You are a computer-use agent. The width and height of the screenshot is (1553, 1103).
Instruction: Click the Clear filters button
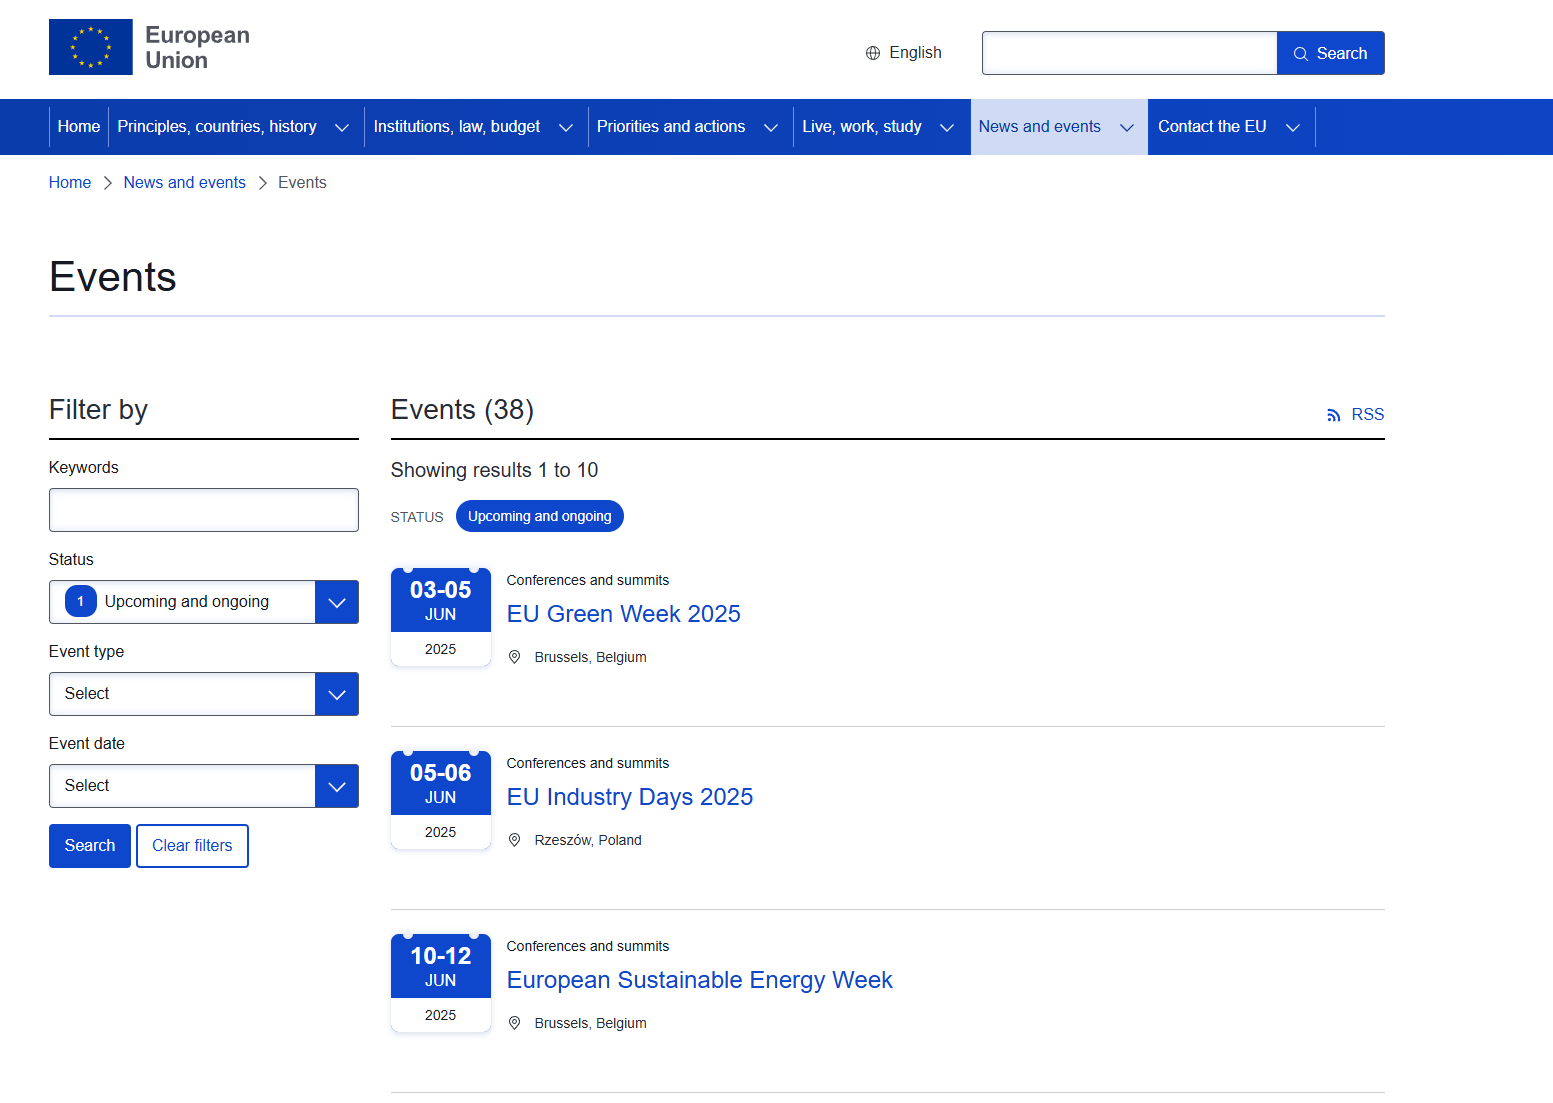click(x=192, y=846)
